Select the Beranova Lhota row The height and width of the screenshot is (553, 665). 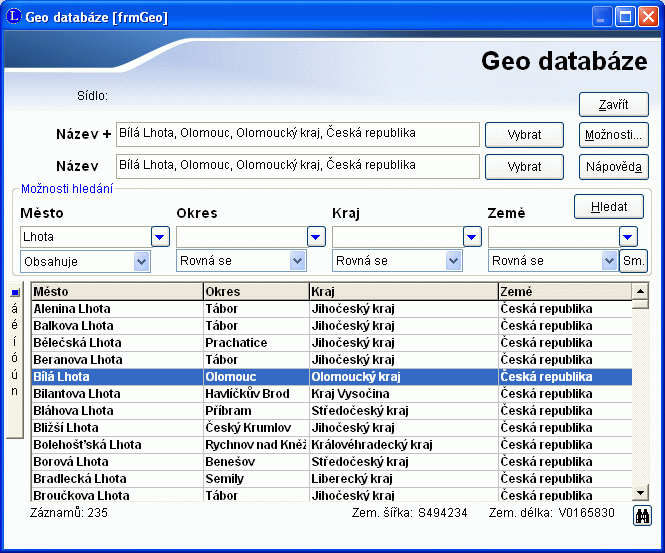coord(332,360)
